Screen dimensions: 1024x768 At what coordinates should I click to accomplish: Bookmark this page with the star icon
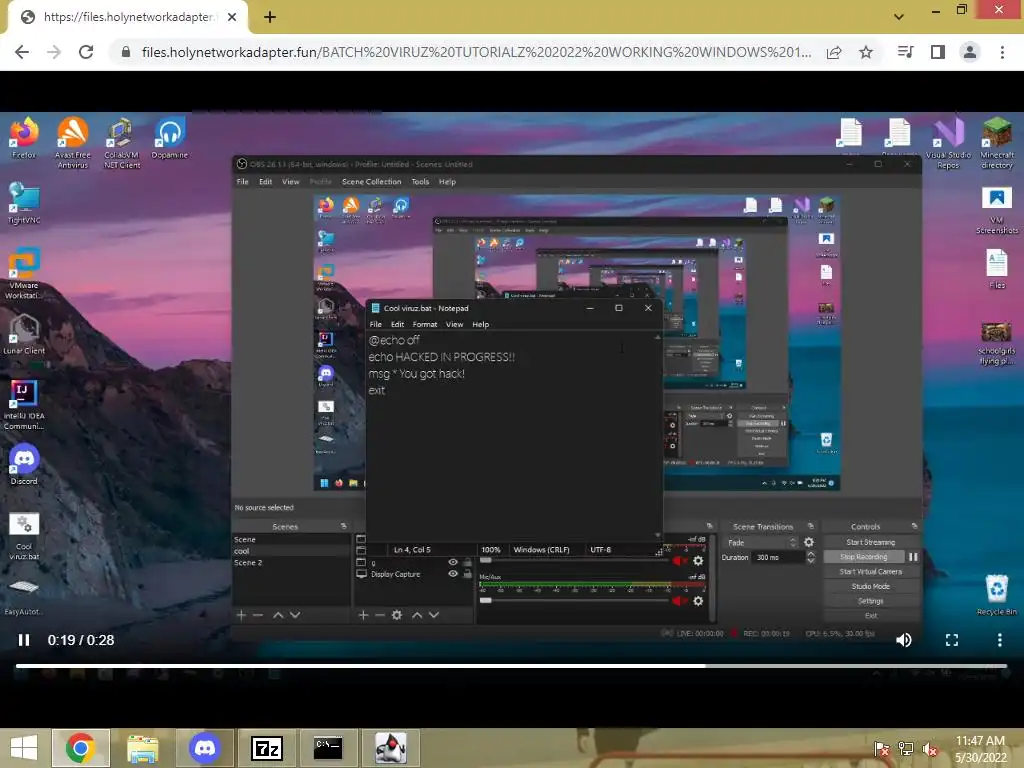click(866, 52)
